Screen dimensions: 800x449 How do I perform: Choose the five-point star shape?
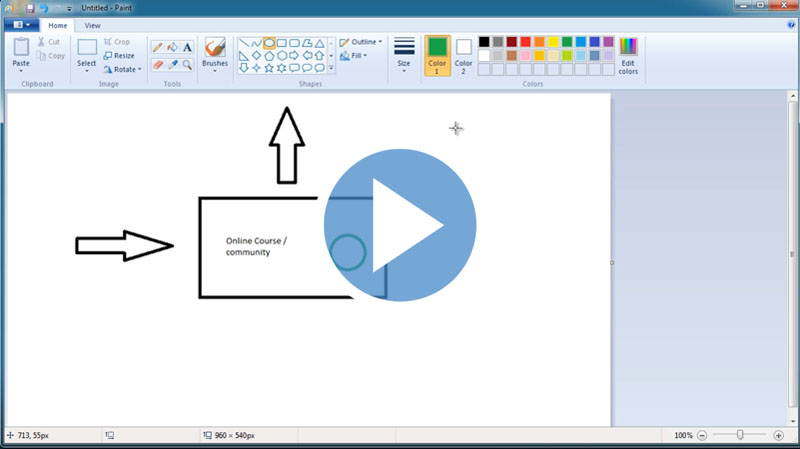pyautogui.click(x=269, y=68)
